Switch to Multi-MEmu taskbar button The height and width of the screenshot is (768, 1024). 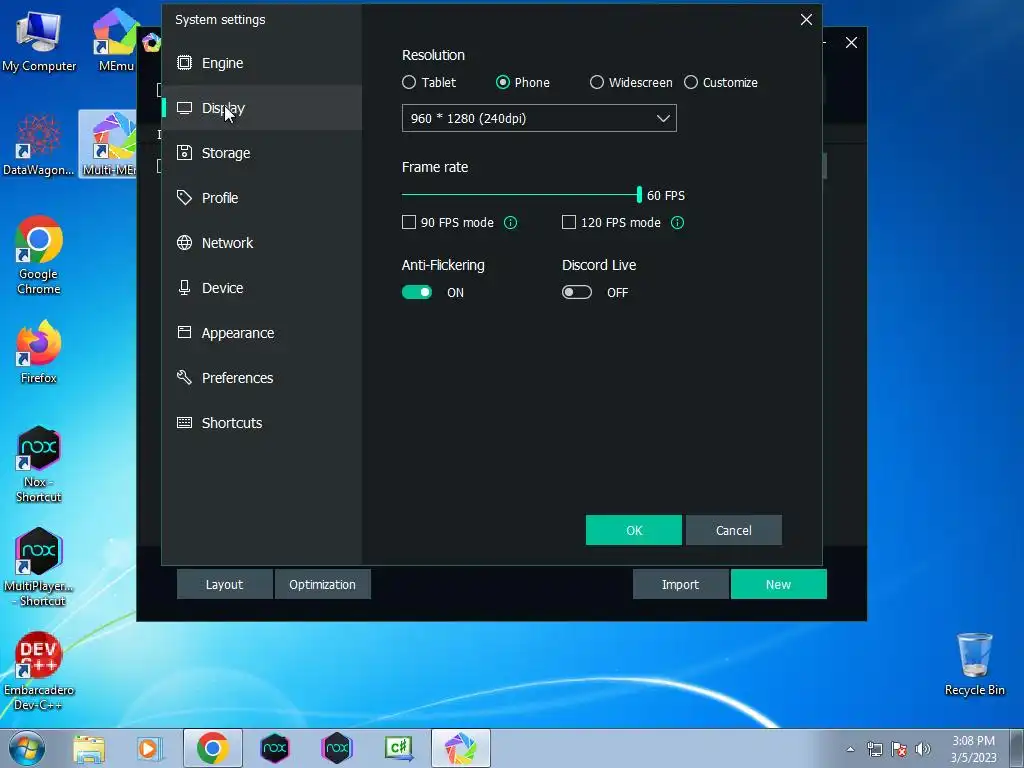pos(460,748)
